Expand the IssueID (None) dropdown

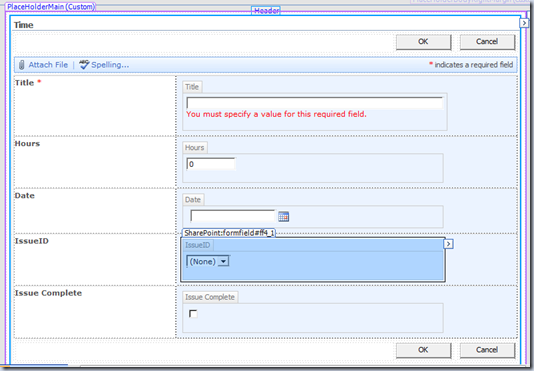[x=223, y=261]
